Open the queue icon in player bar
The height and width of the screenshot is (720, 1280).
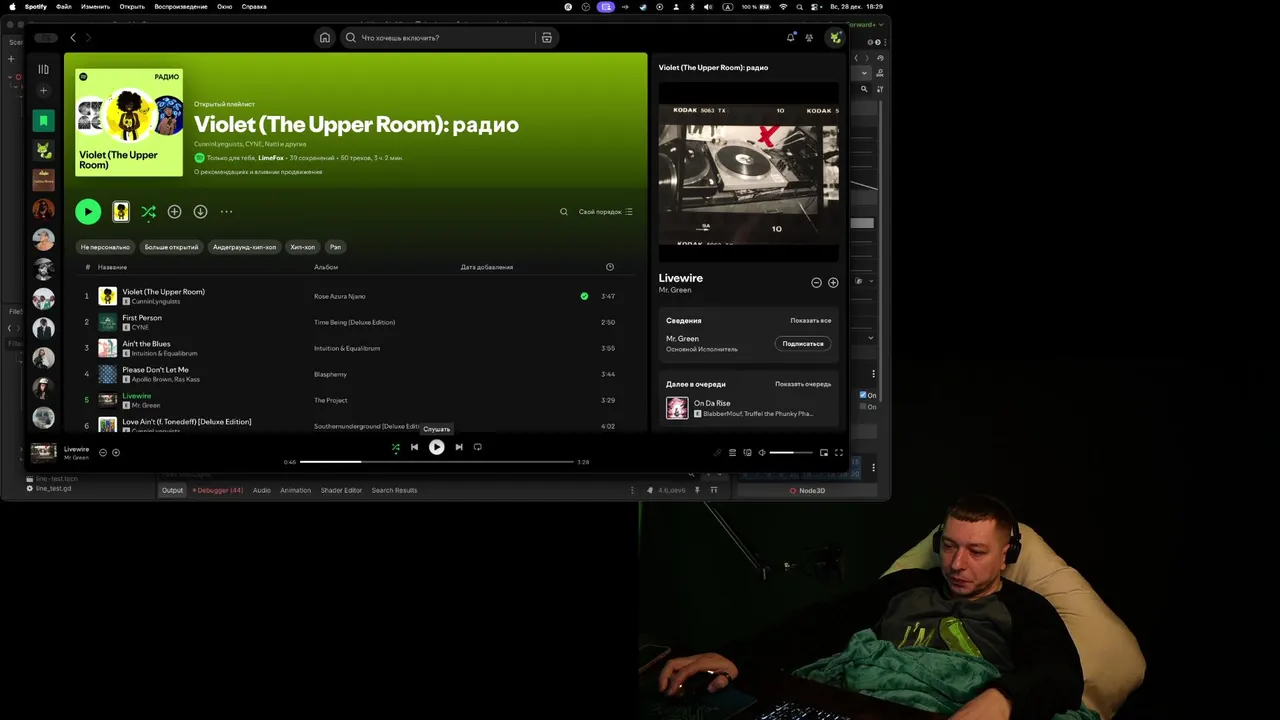pyautogui.click(x=732, y=453)
